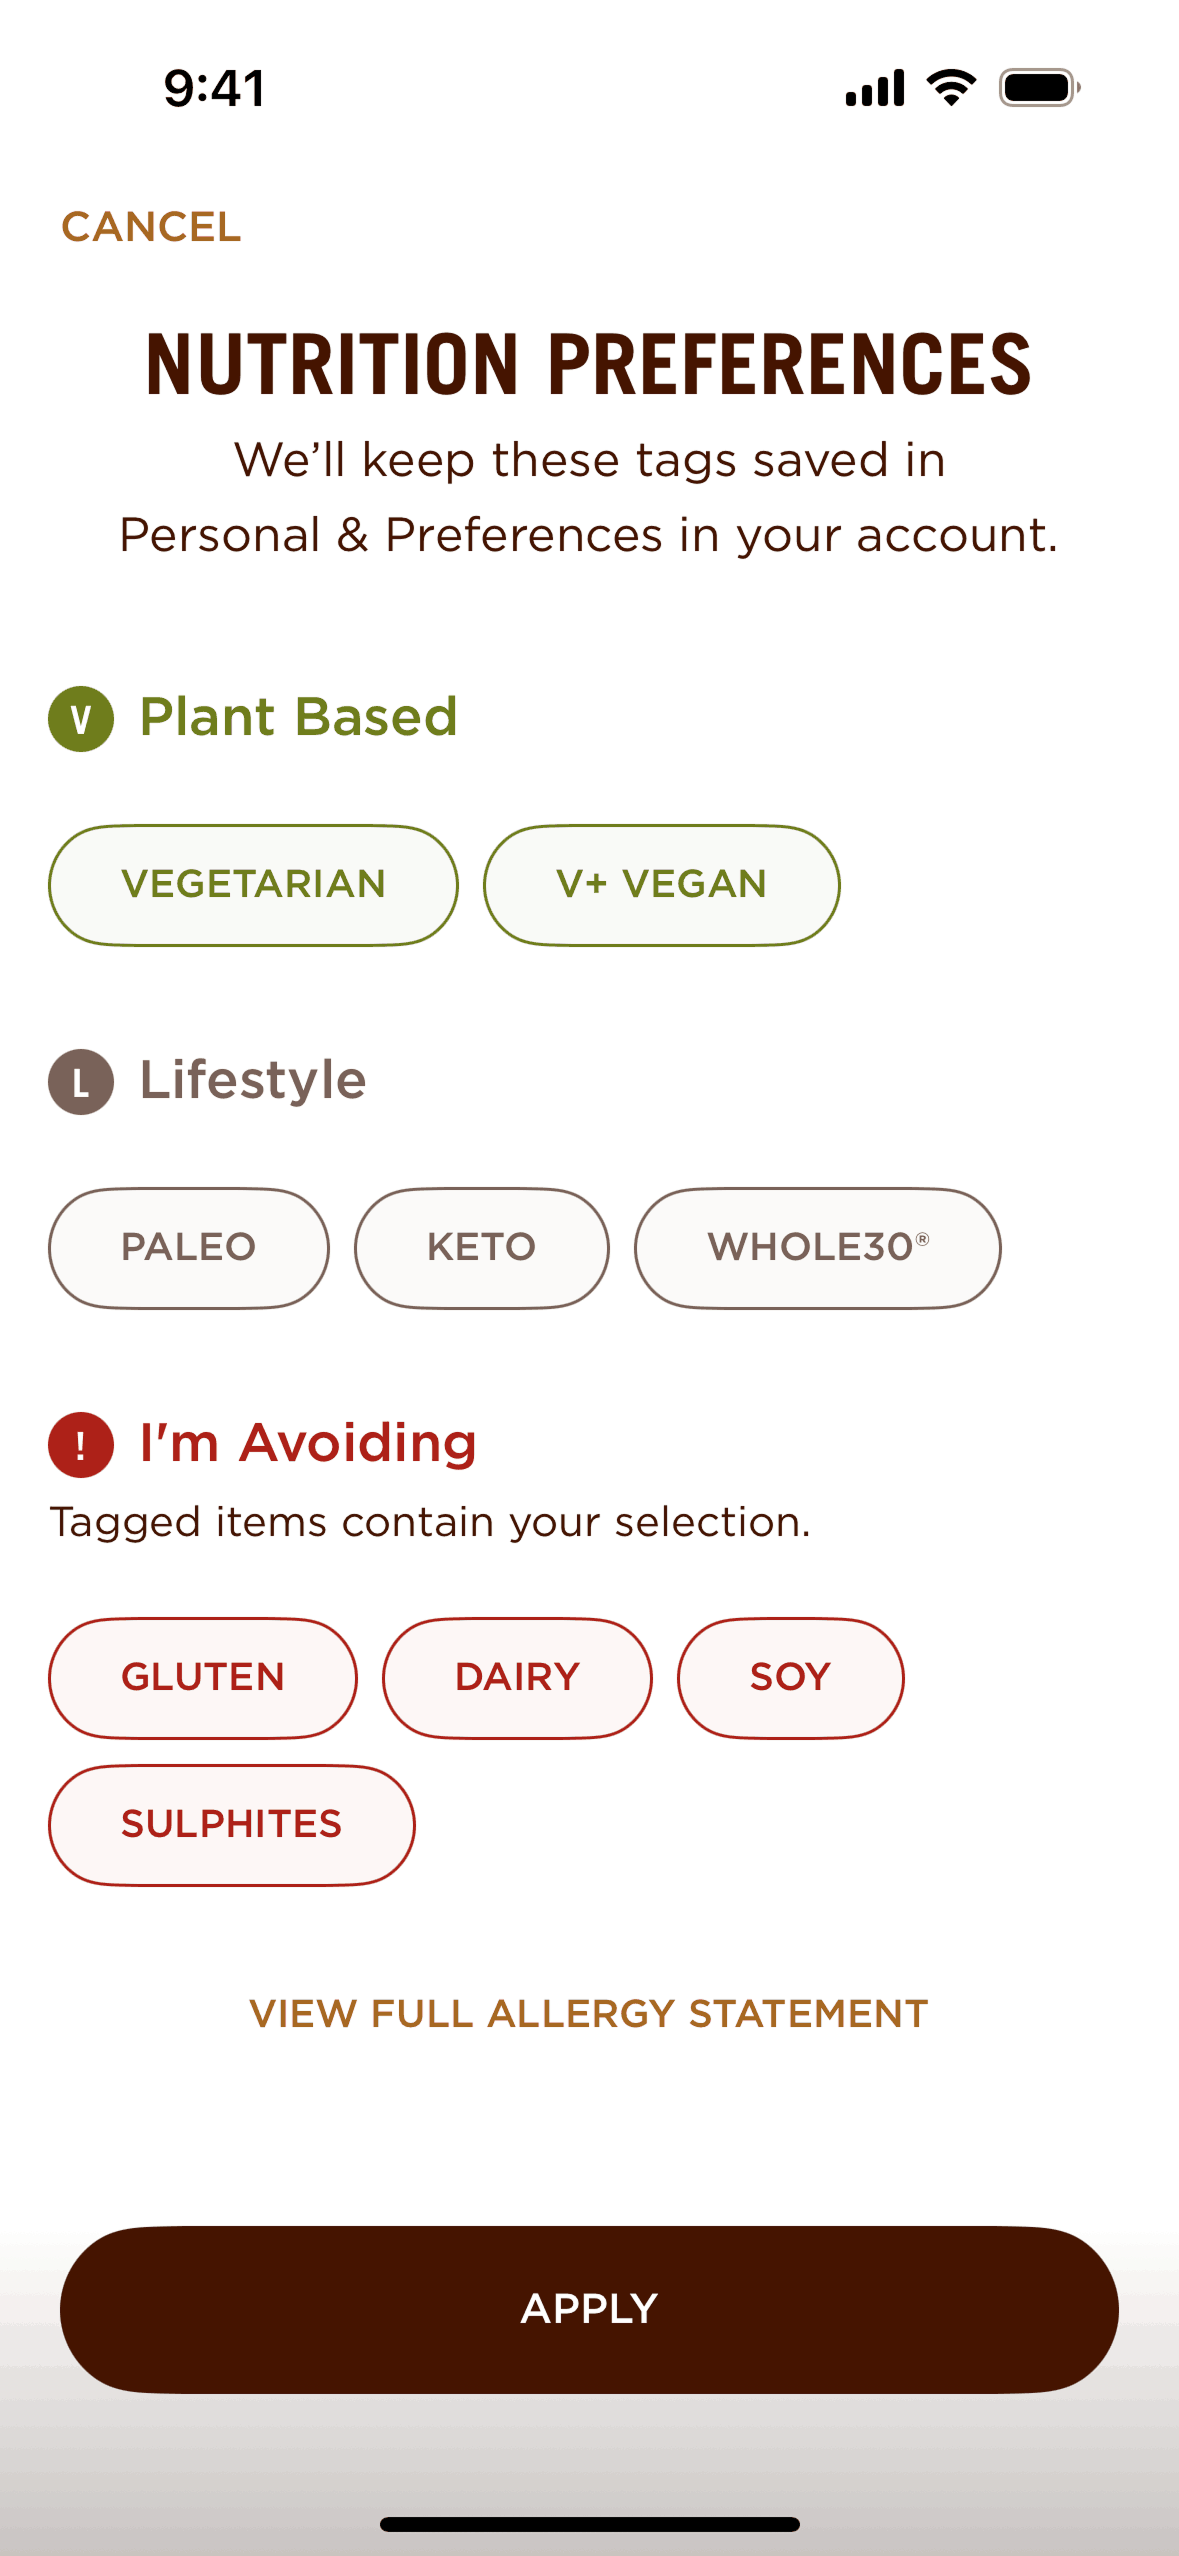Enable the Soy avoidance tag
This screenshot has height=2556, width=1179.
790,1678
